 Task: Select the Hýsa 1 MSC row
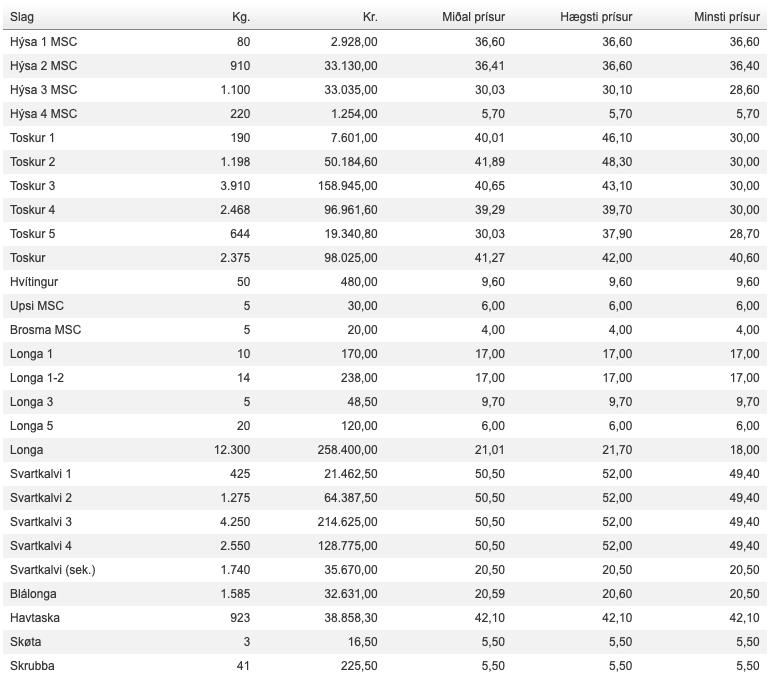tap(43, 42)
